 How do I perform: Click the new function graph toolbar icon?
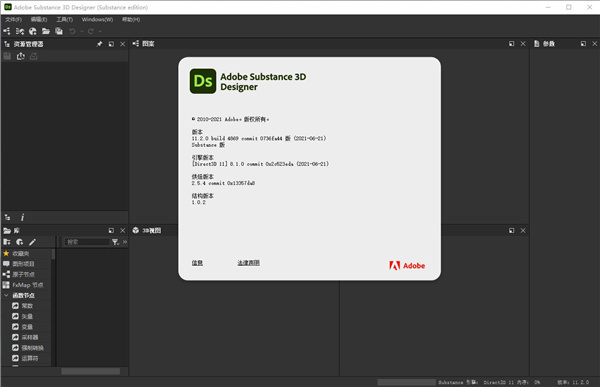(20, 31)
